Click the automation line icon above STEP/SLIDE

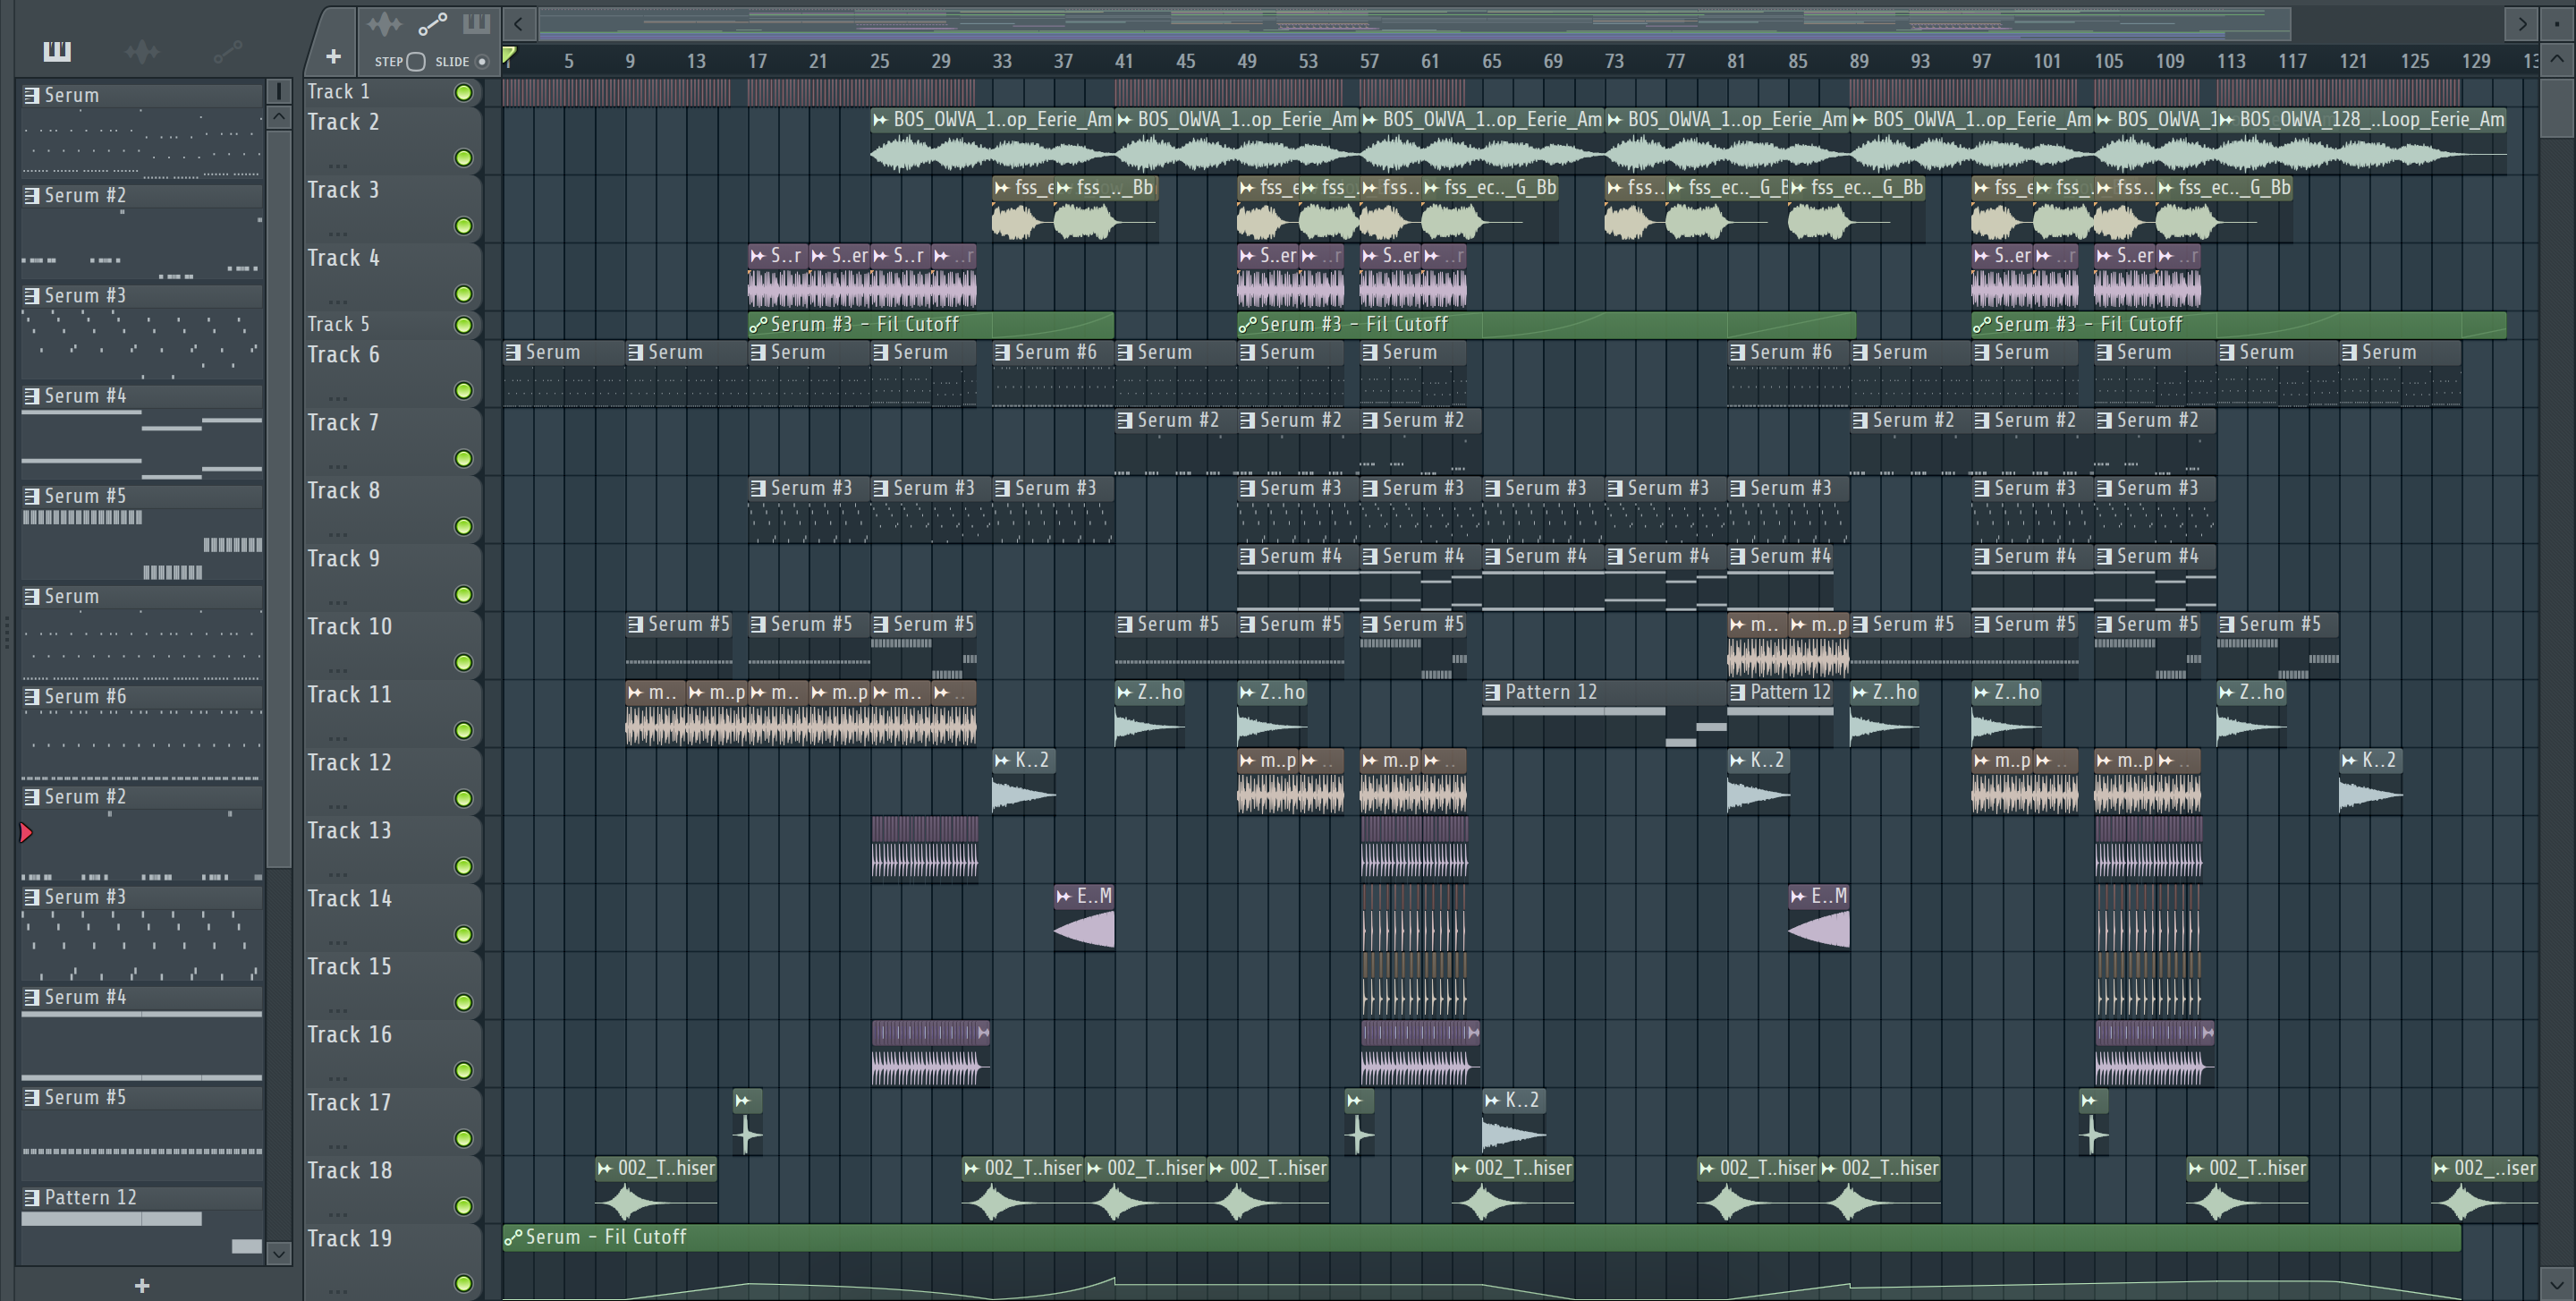click(x=432, y=23)
